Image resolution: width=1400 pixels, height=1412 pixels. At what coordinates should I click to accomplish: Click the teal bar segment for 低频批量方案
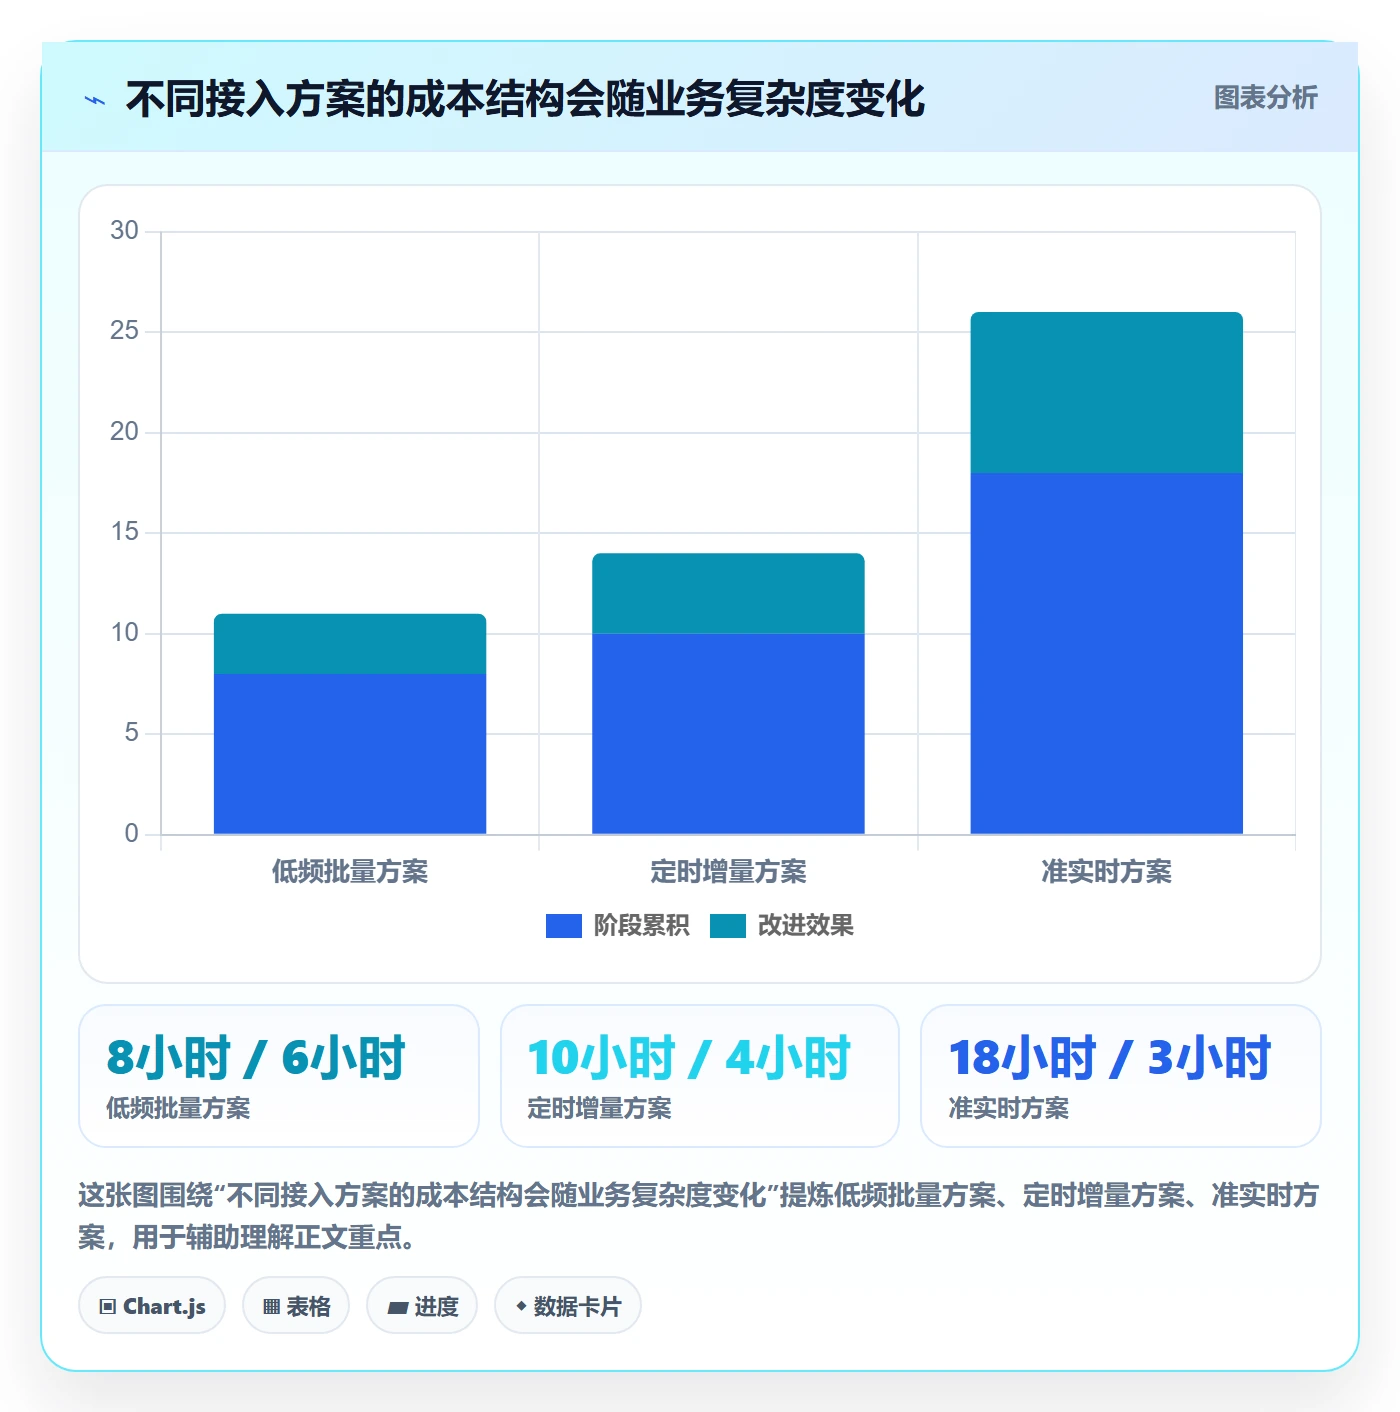[x=350, y=644]
